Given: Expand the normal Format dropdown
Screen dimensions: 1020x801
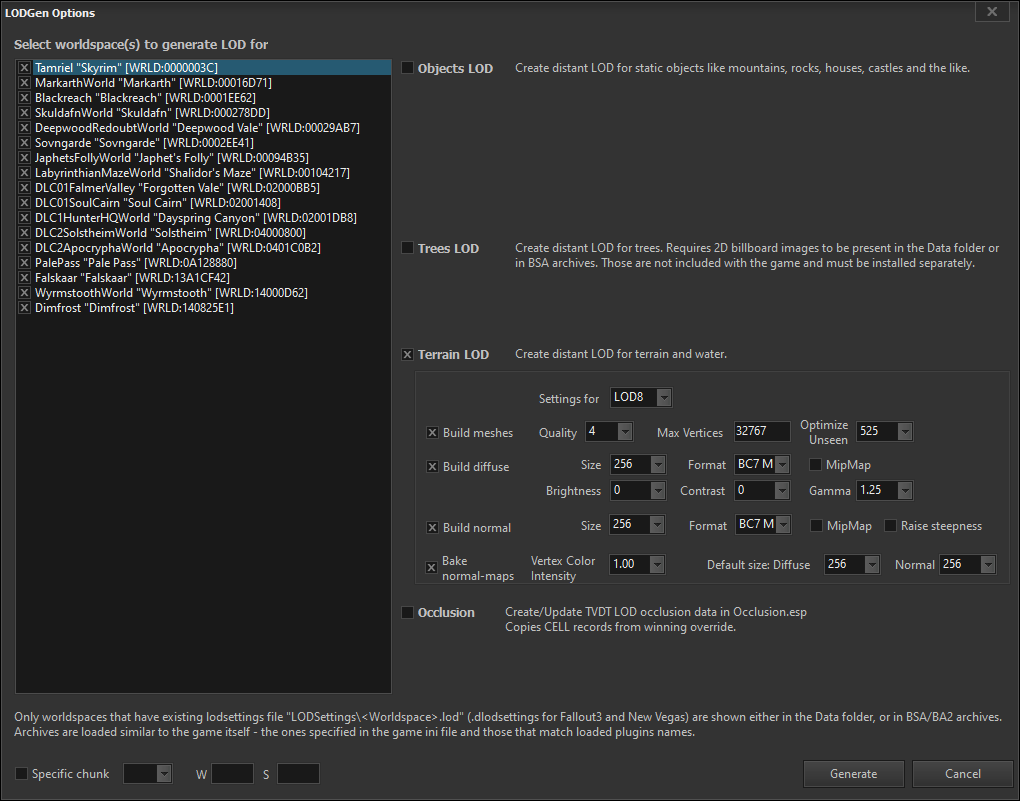Looking at the screenshot, I should (783, 524).
